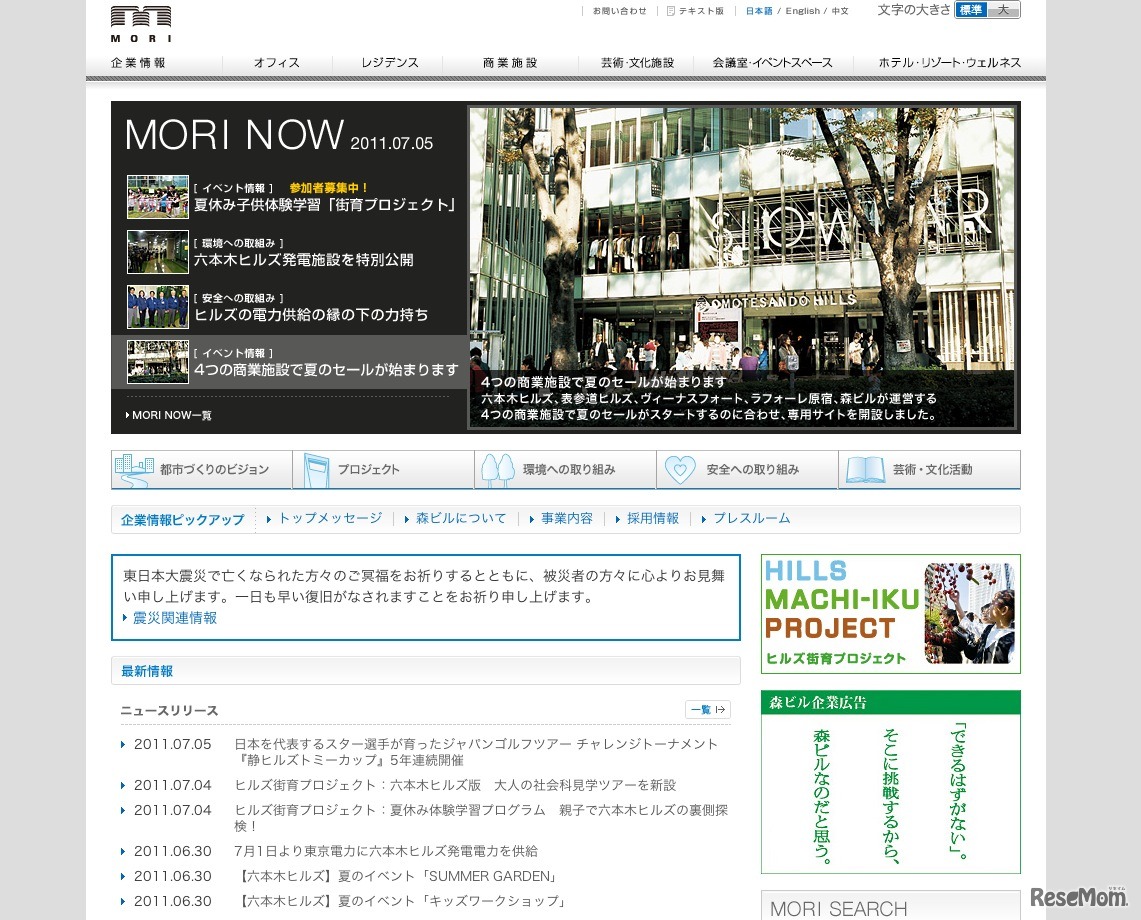Select the 夏のセール thumbnail
The width and height of the screenshot is (1141, 920).
(x=158, y=362)
